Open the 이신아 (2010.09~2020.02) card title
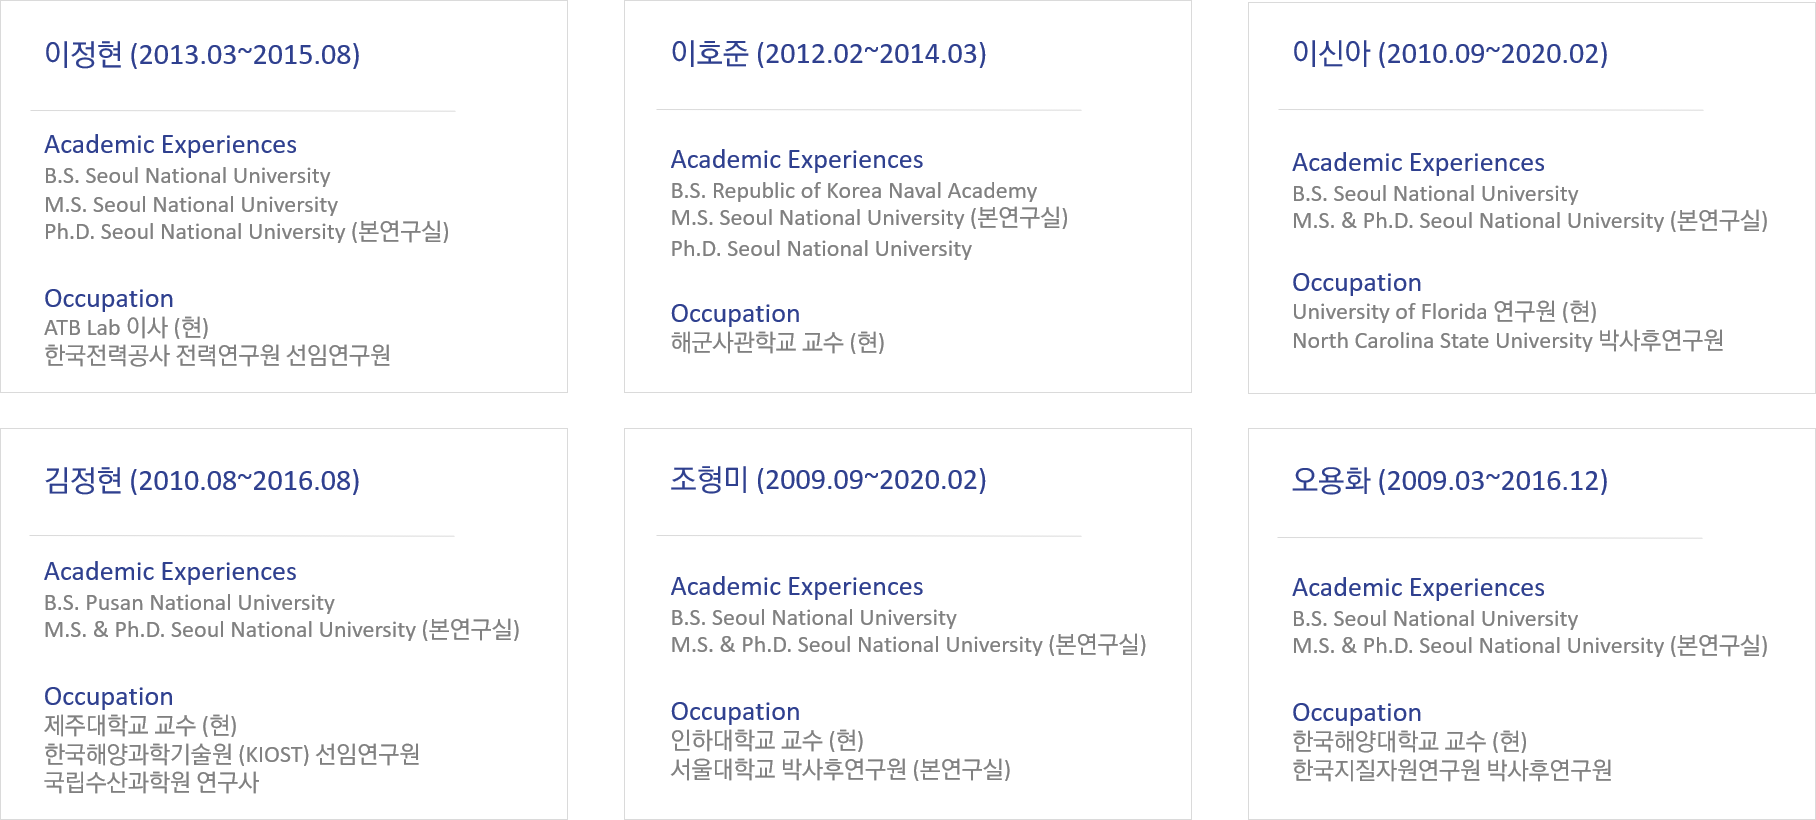This screenshot has width=1816, height=820. [x=1450, y=53]
